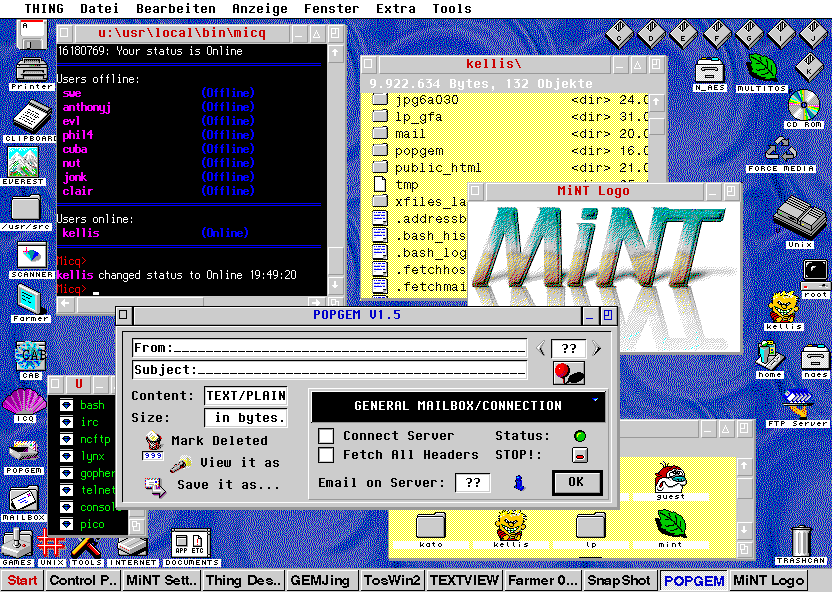This screenshot has width=832, height=592.
Task: Click the OK button in POPGEM
Action: point(577,483)
